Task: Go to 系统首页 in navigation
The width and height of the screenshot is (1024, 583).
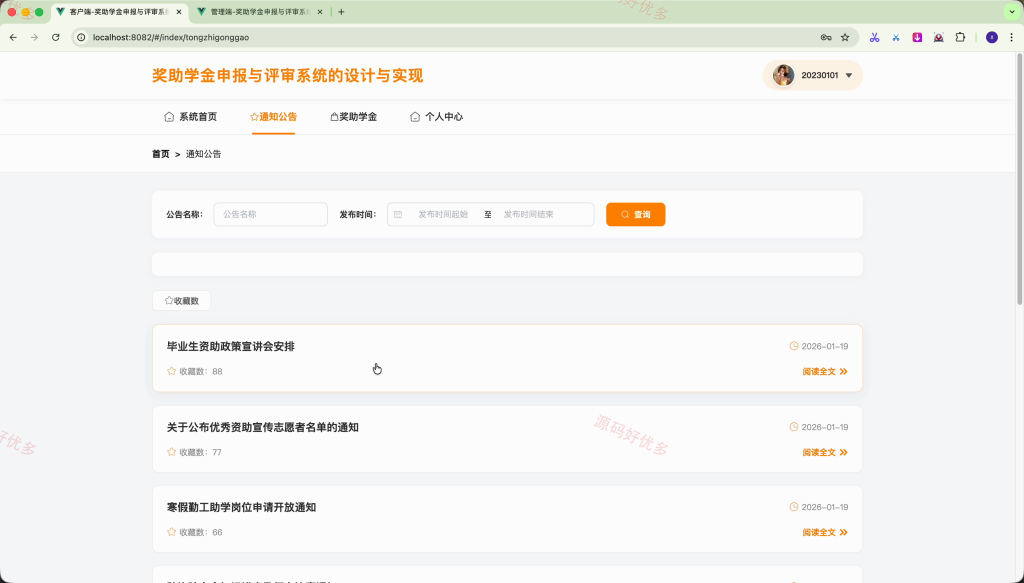Action: click(x=190, y=117)
